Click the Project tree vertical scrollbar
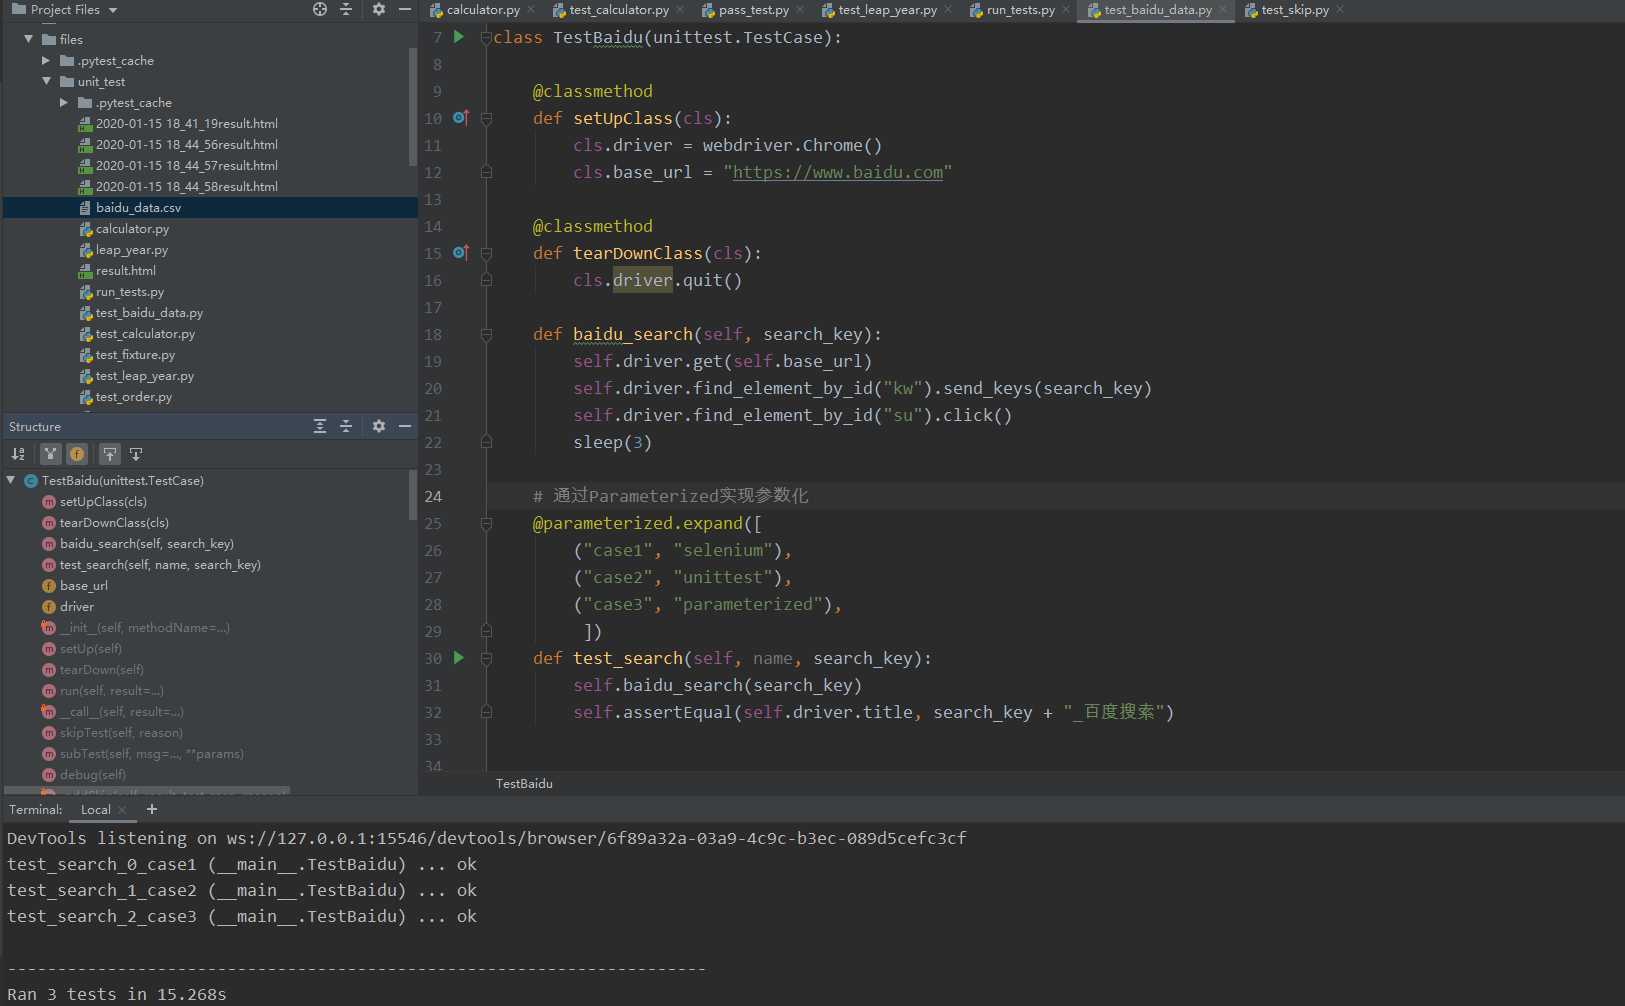The image size is (1625, 1006). 413,107
